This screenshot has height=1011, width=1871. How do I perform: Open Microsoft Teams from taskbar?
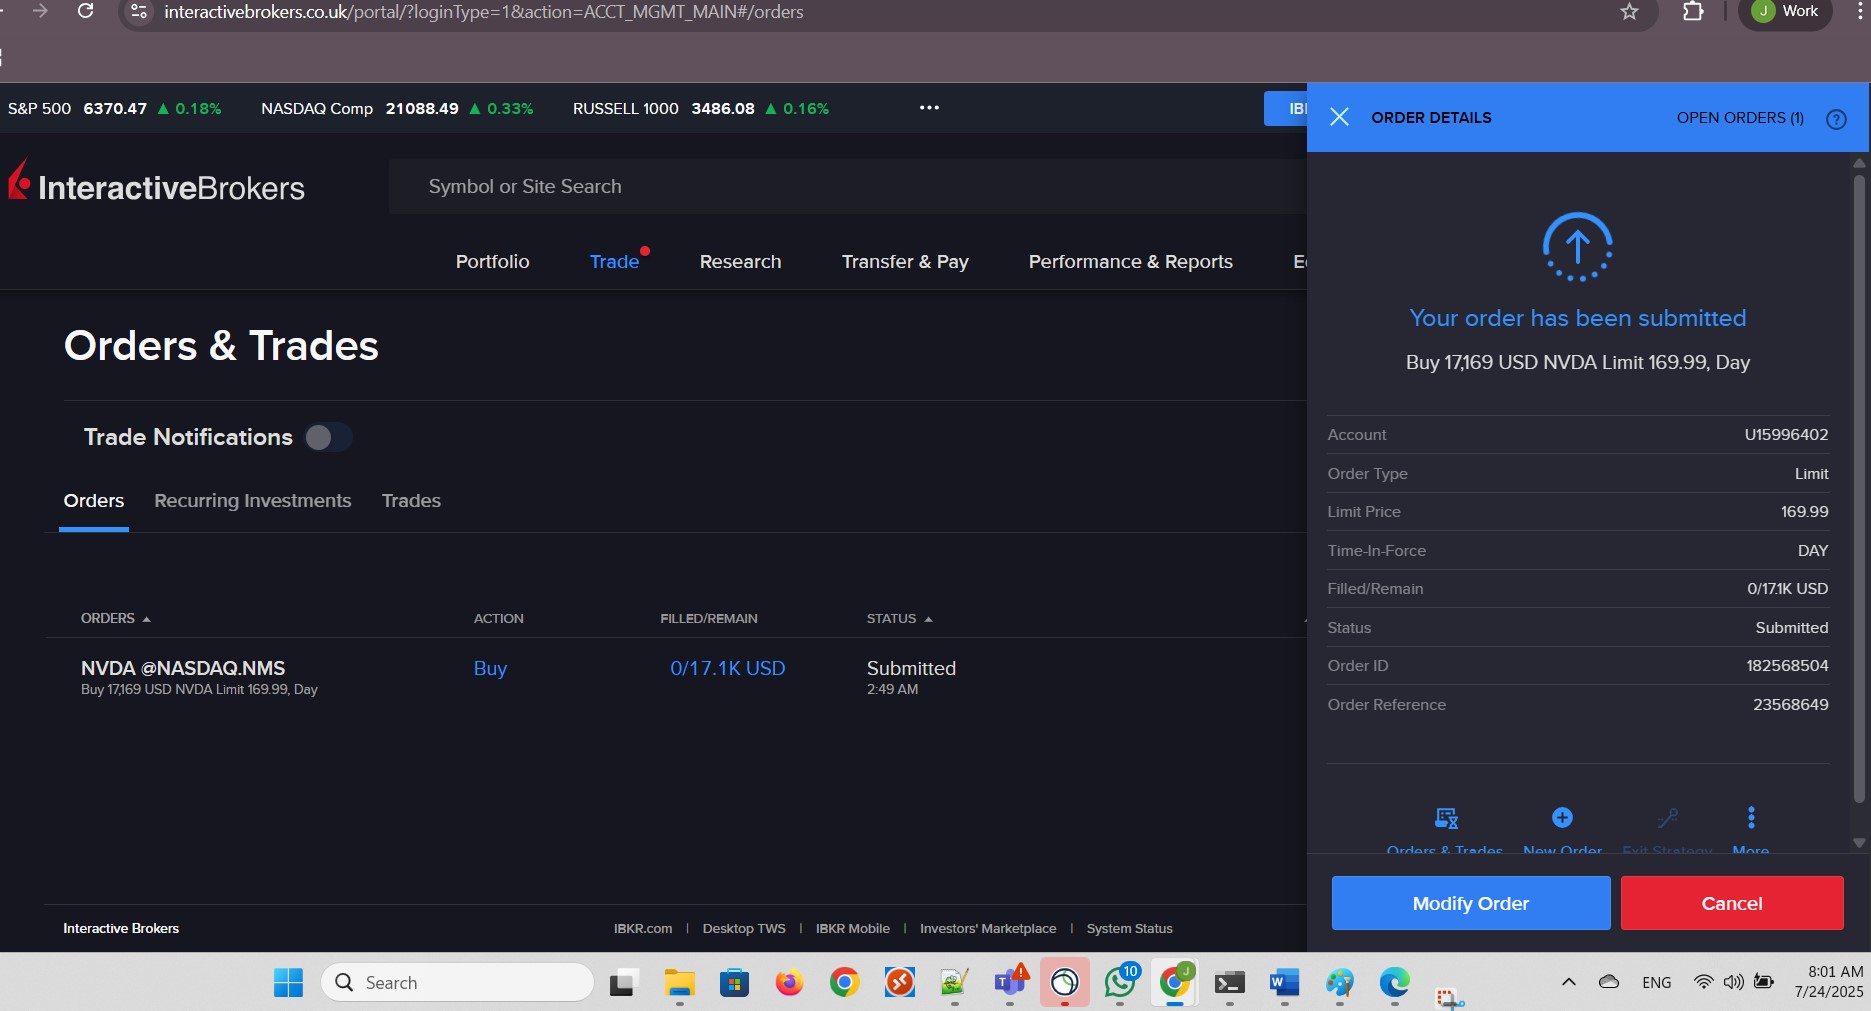1010,983
